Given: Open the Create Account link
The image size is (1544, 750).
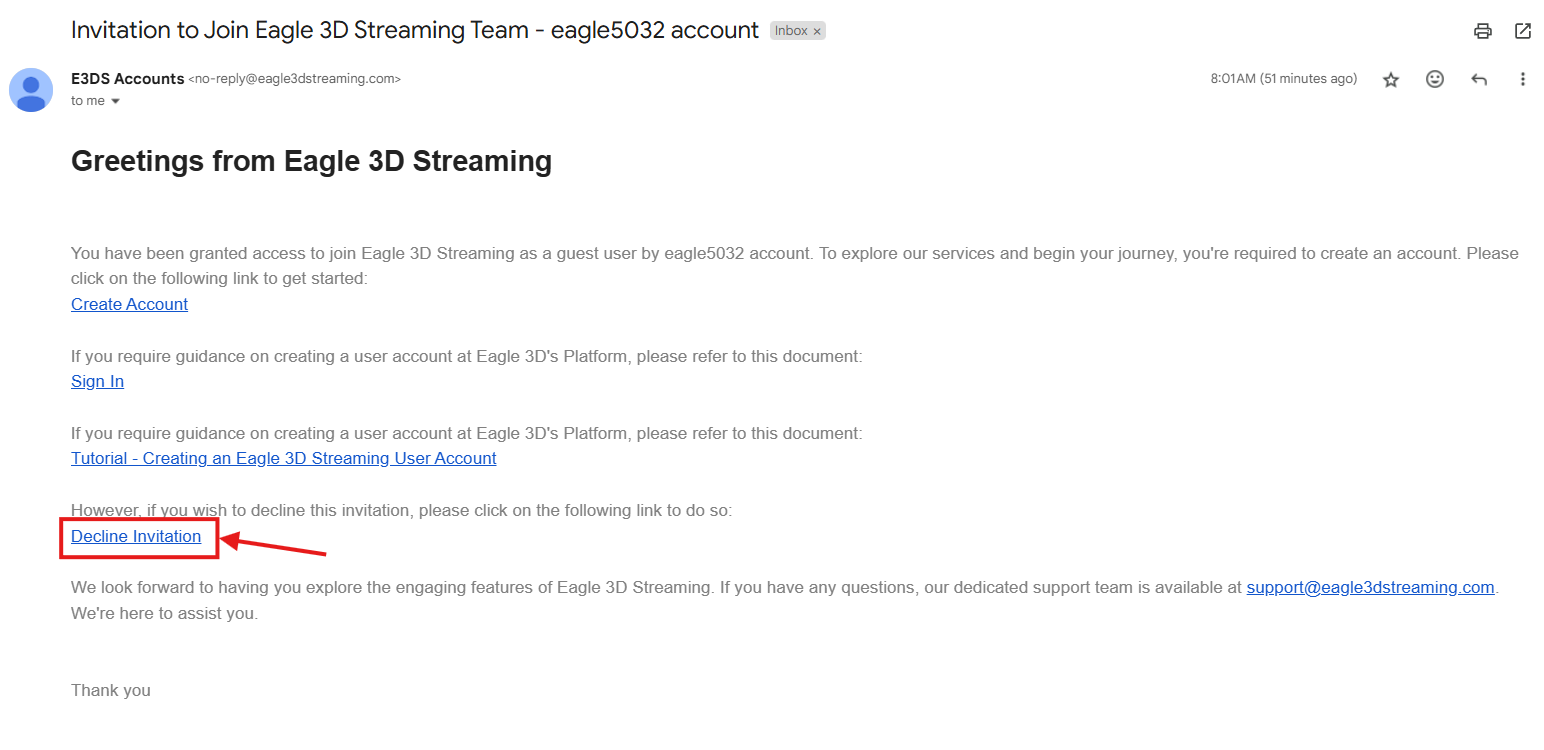Looking at the screenshot, I should [x=129, y=304].
